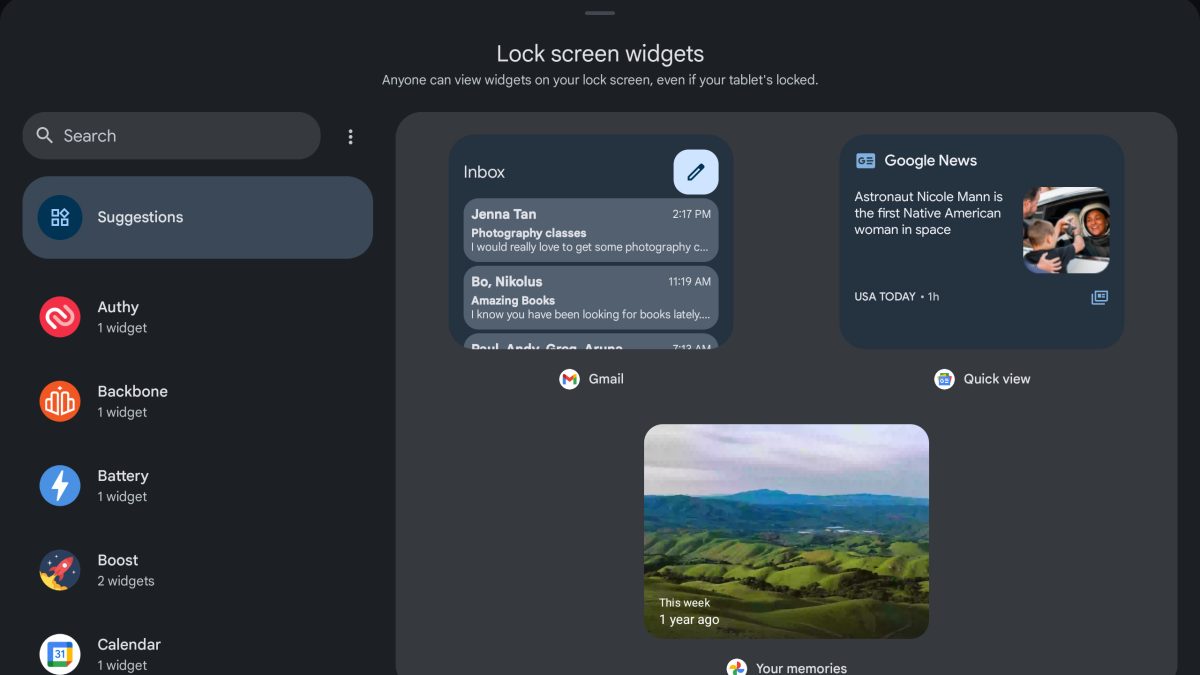This screenshot has width=1200, height=675.
Task: Click the Authy app icon
Action: (x=60, y=317)
